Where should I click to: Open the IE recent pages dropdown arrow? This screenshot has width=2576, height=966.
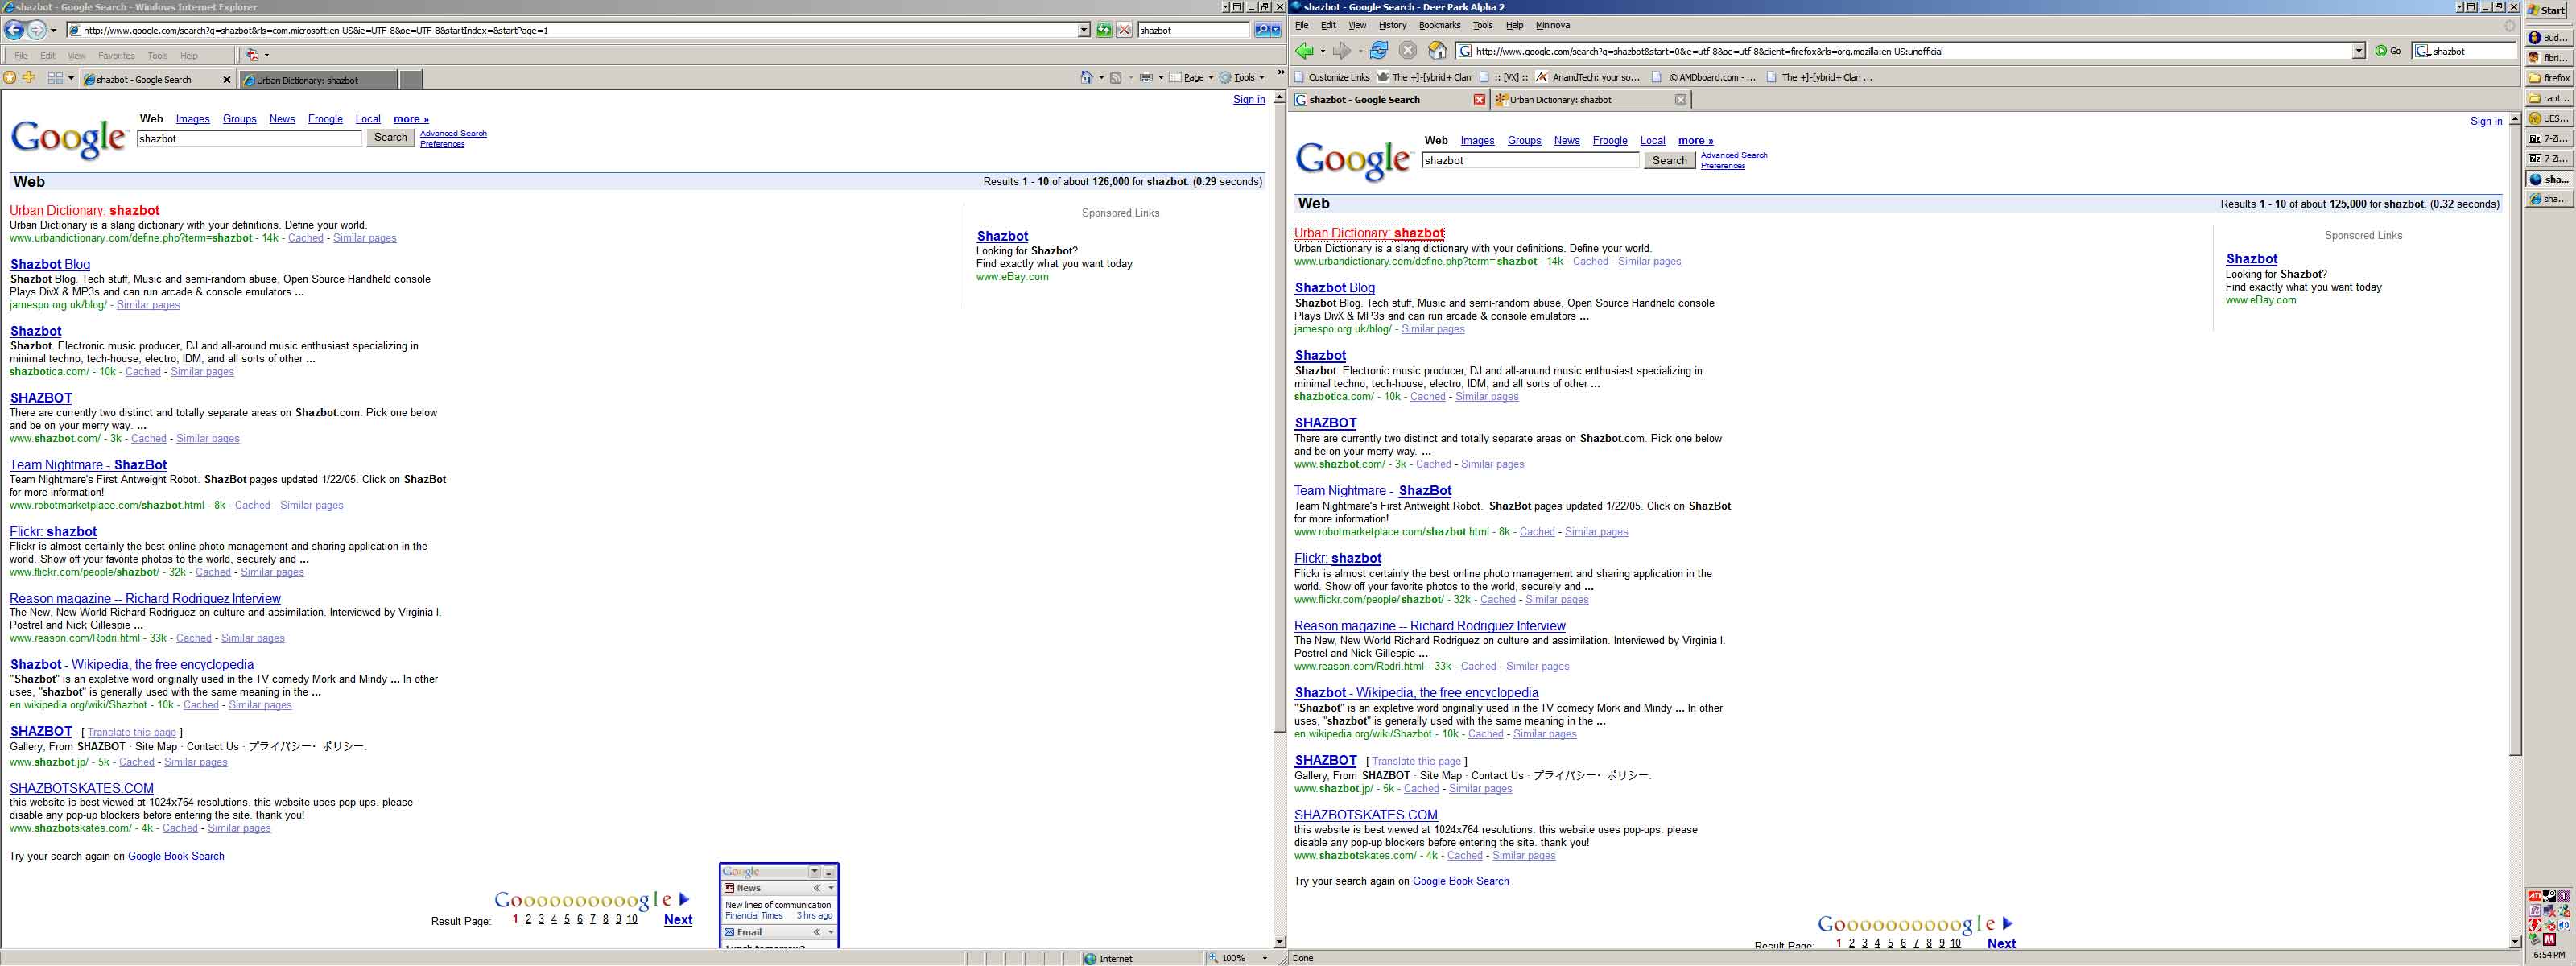click(53, 30)
